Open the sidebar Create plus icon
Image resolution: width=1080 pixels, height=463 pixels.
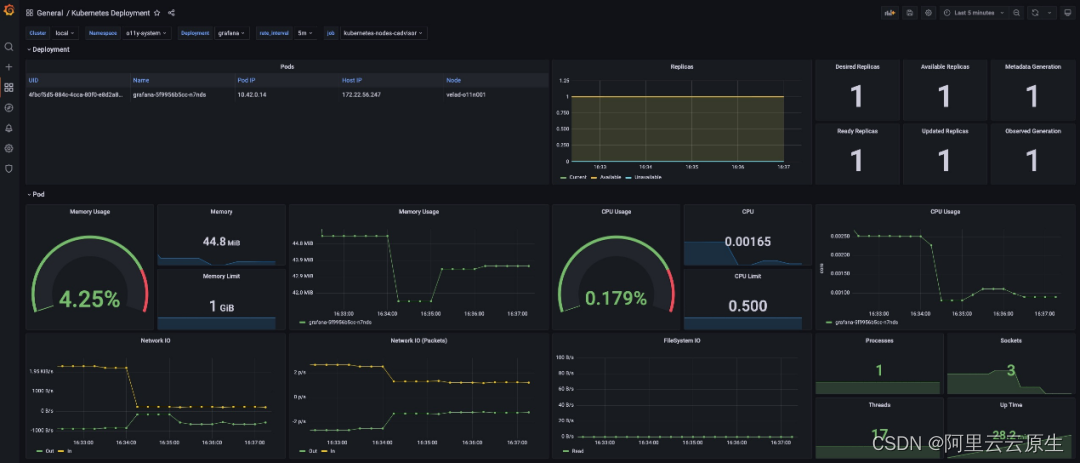[9, 67]
